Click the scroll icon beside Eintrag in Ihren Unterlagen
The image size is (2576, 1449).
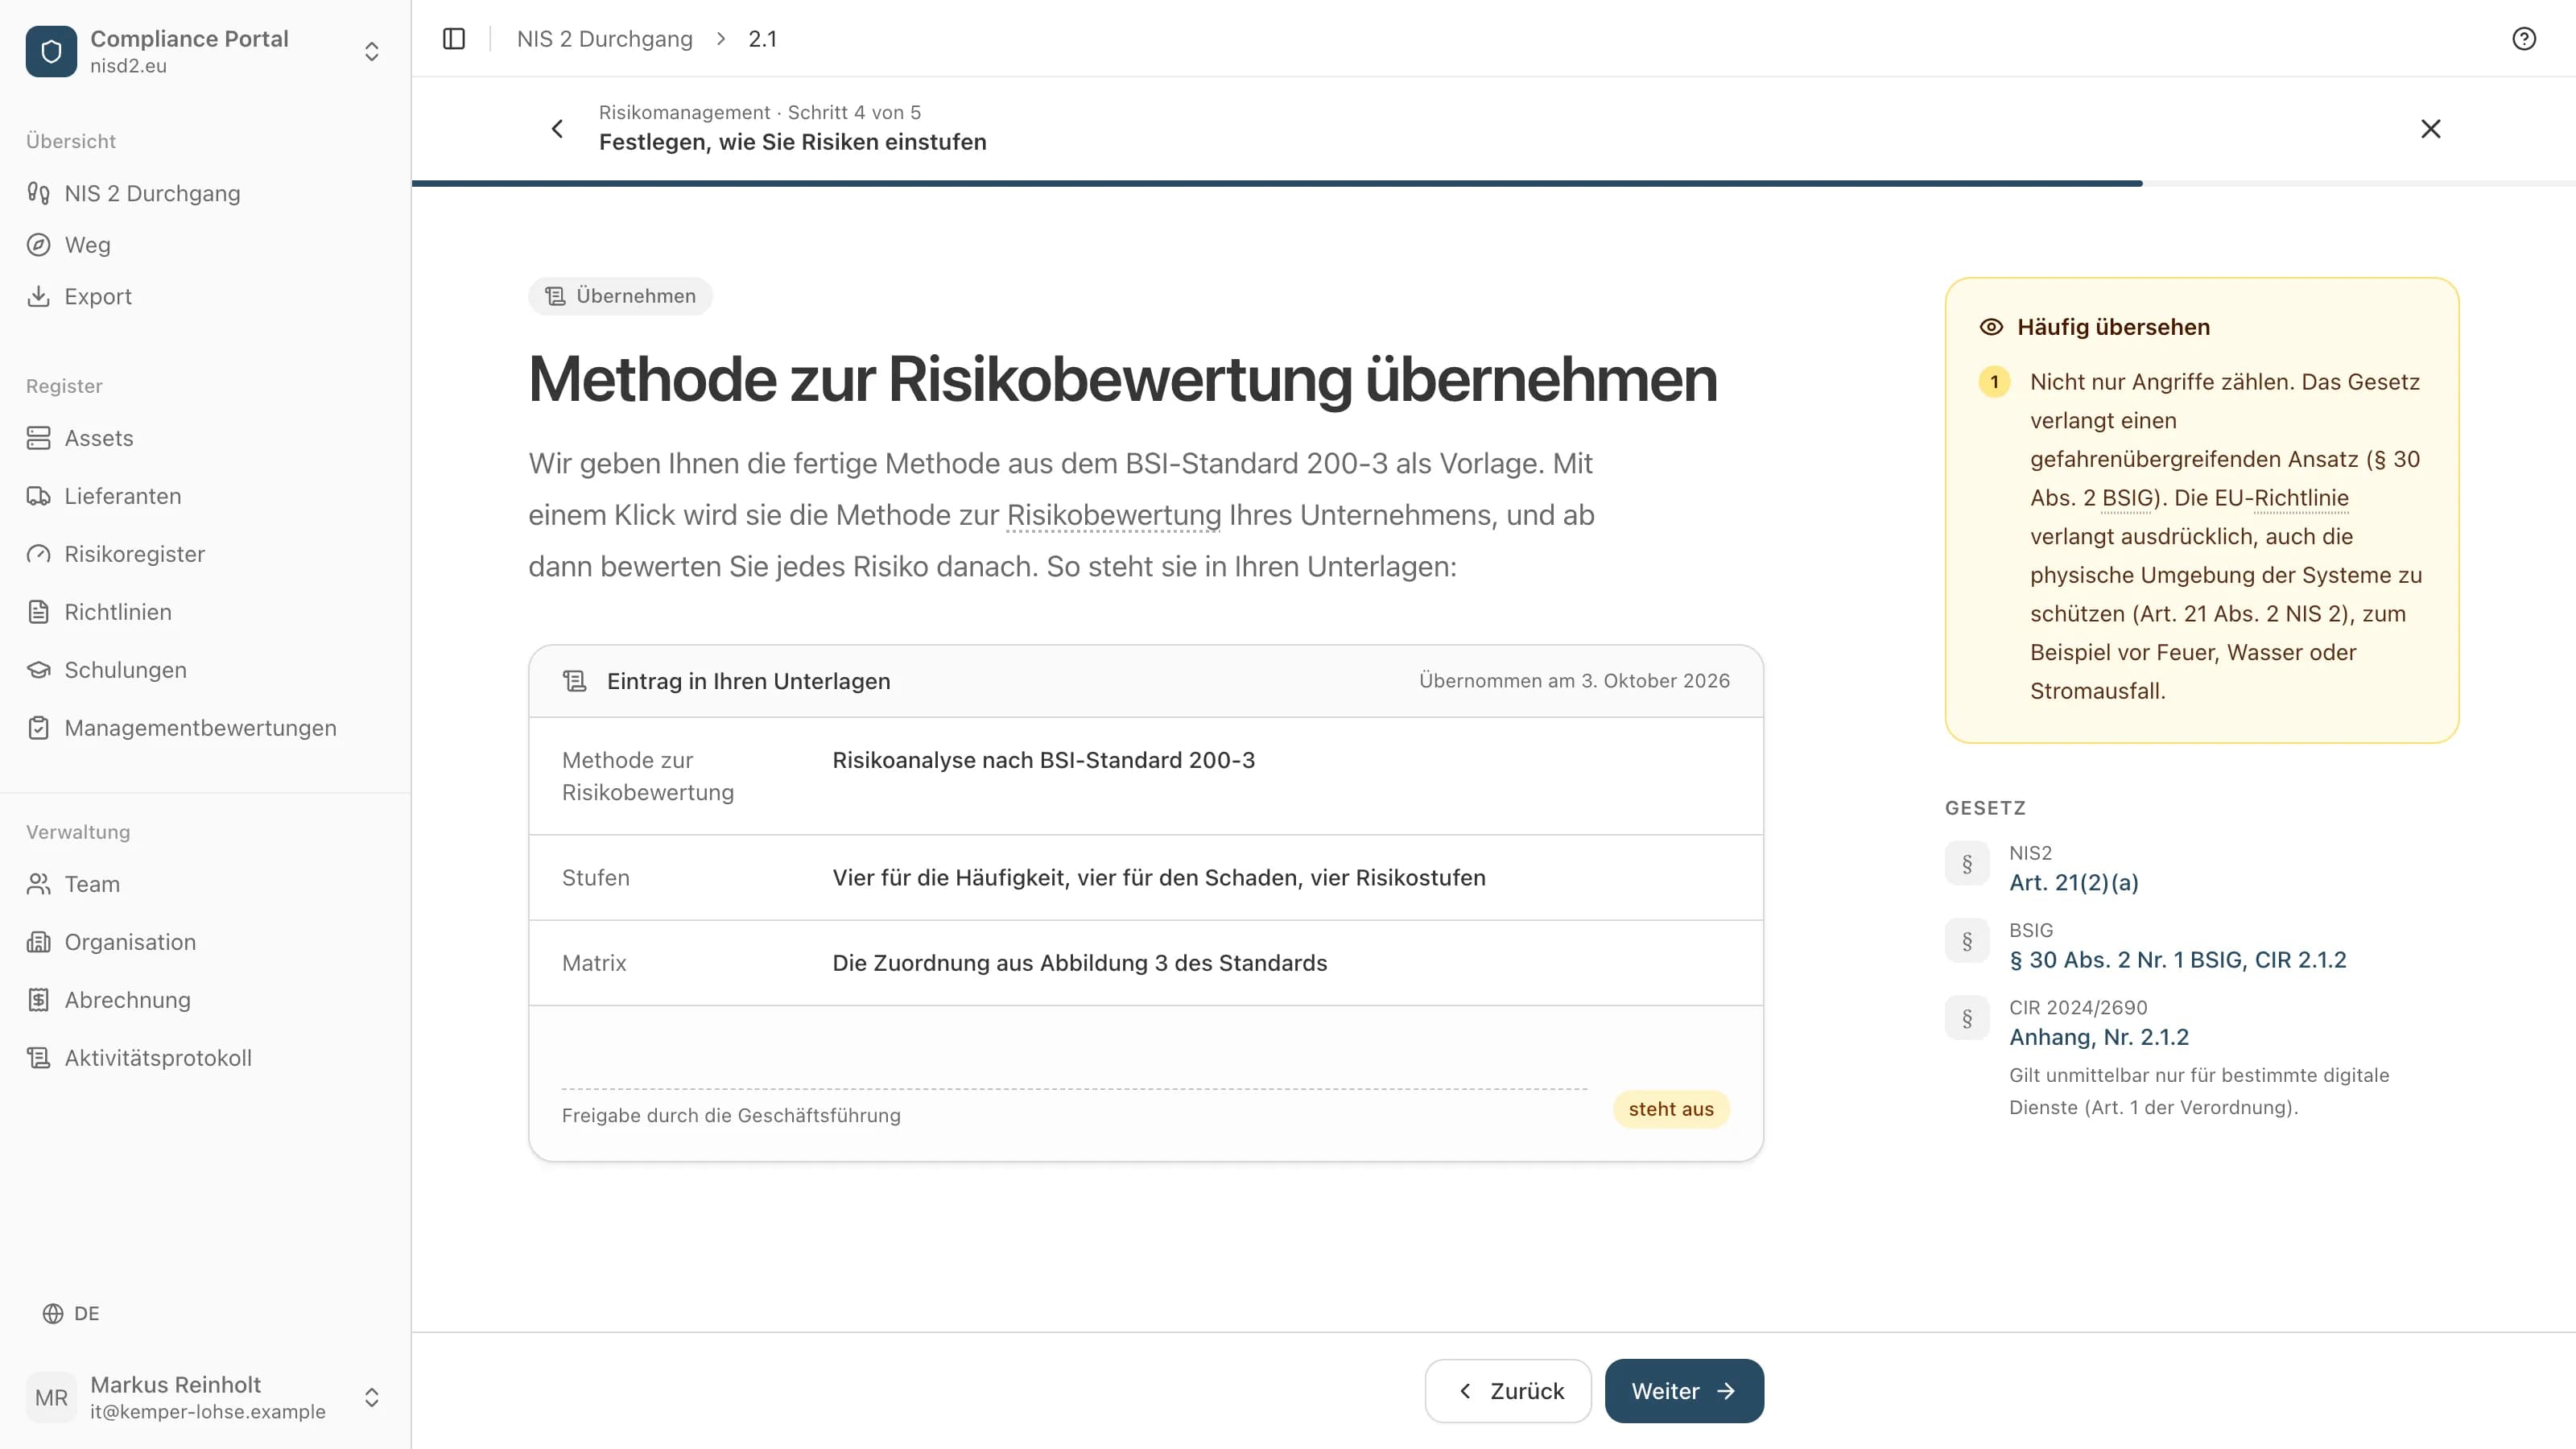(x=574, y=681)
